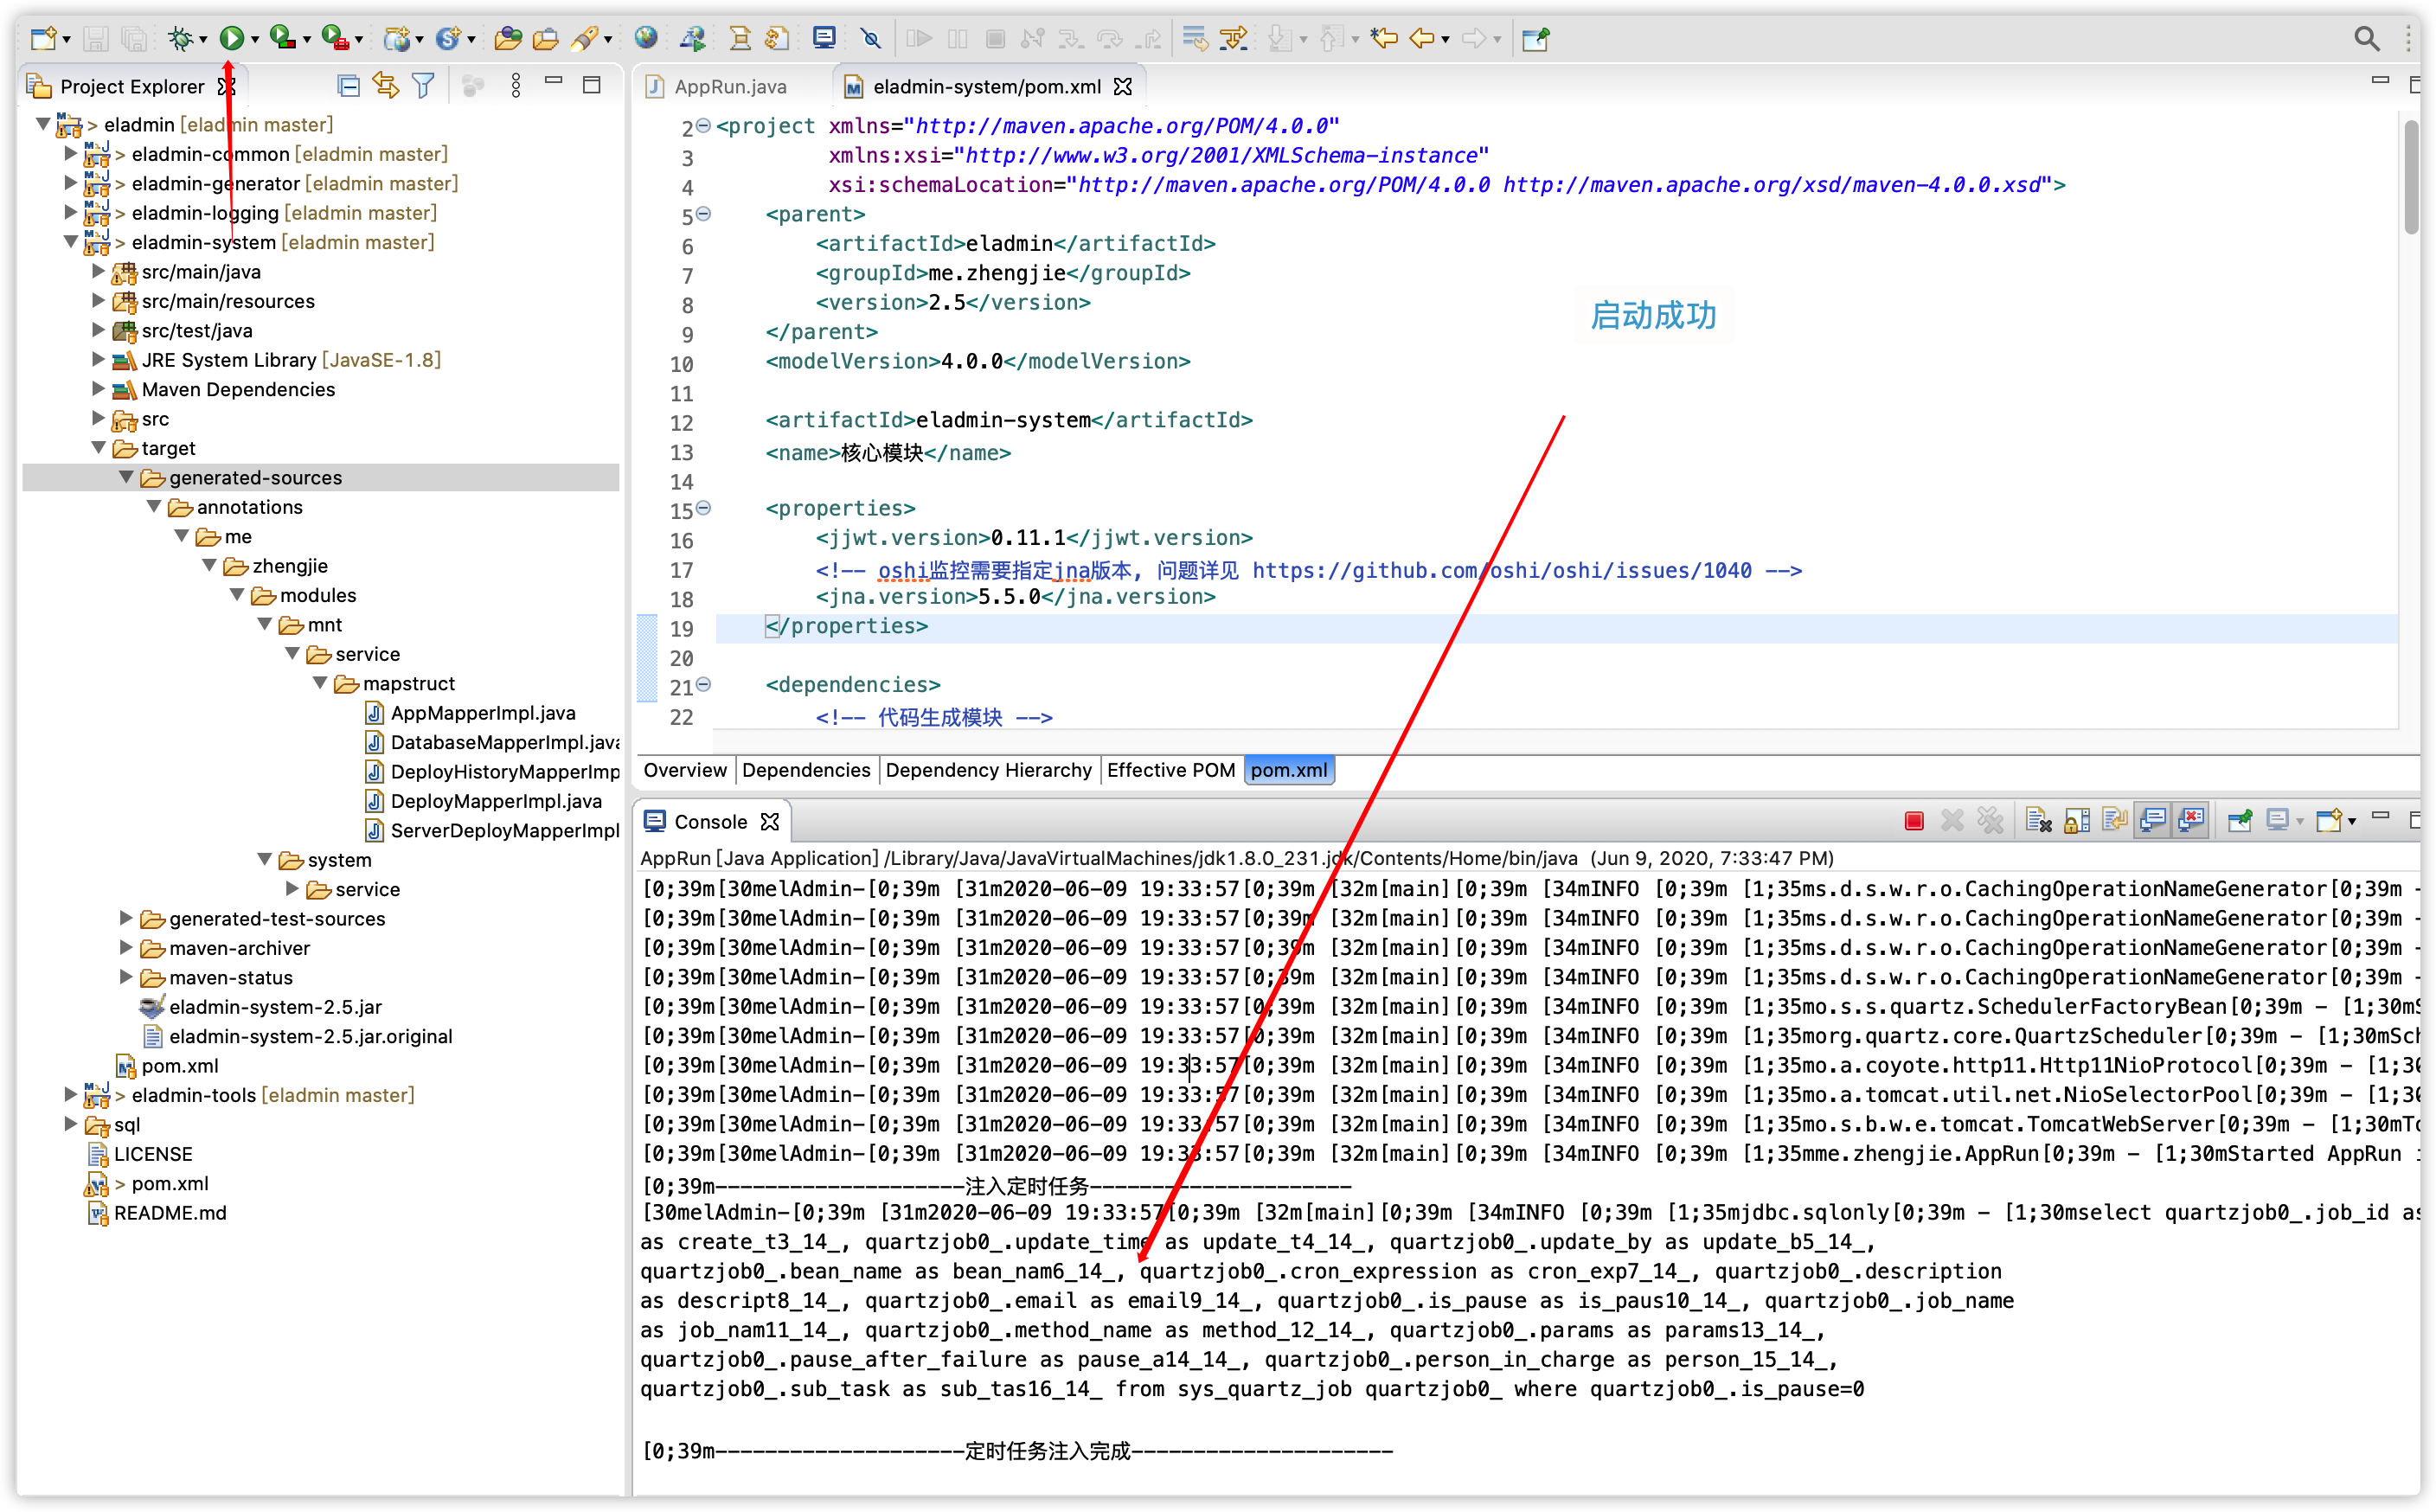Select the sql folder in Project Explorer
2436x1512 pixels.
click(113, 1124)
